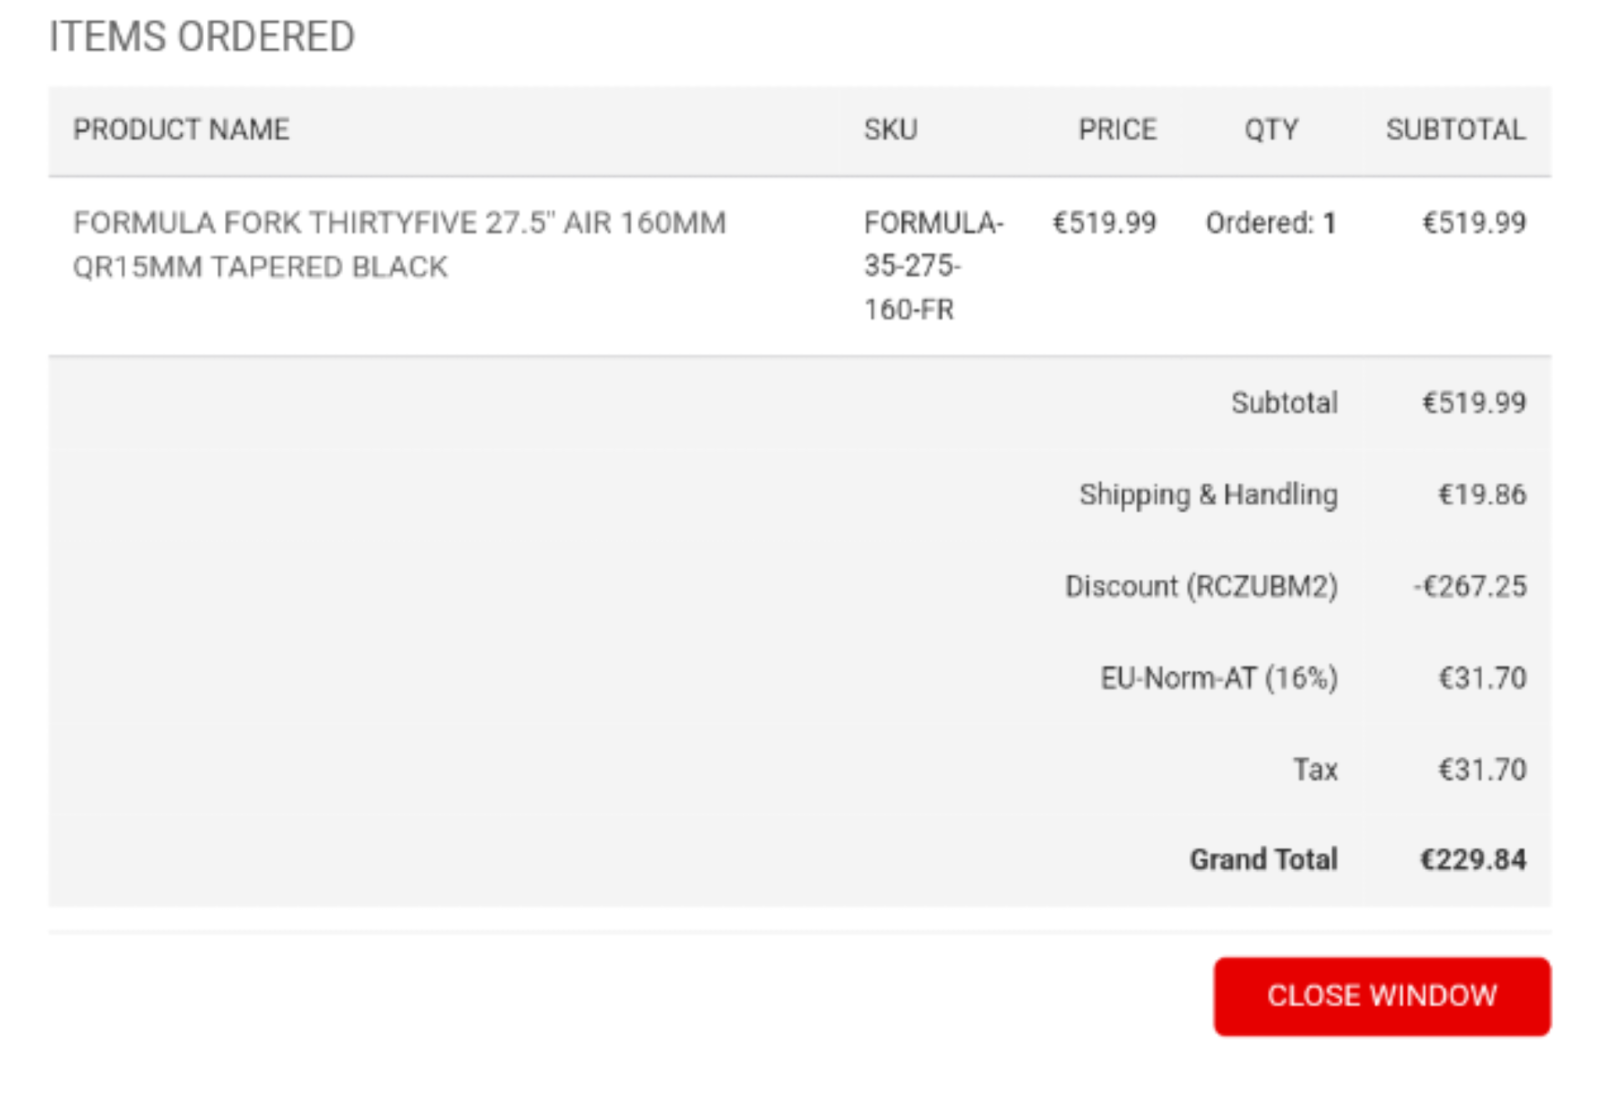Screen dimensions: 1600x1117
Task: Click the Items Ordered heading
Action: [x=202, y=37]
